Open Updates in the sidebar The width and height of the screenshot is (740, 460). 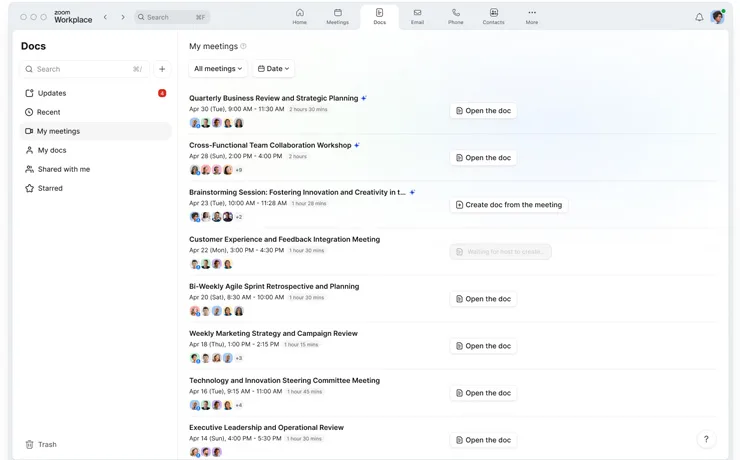point(52,93)
